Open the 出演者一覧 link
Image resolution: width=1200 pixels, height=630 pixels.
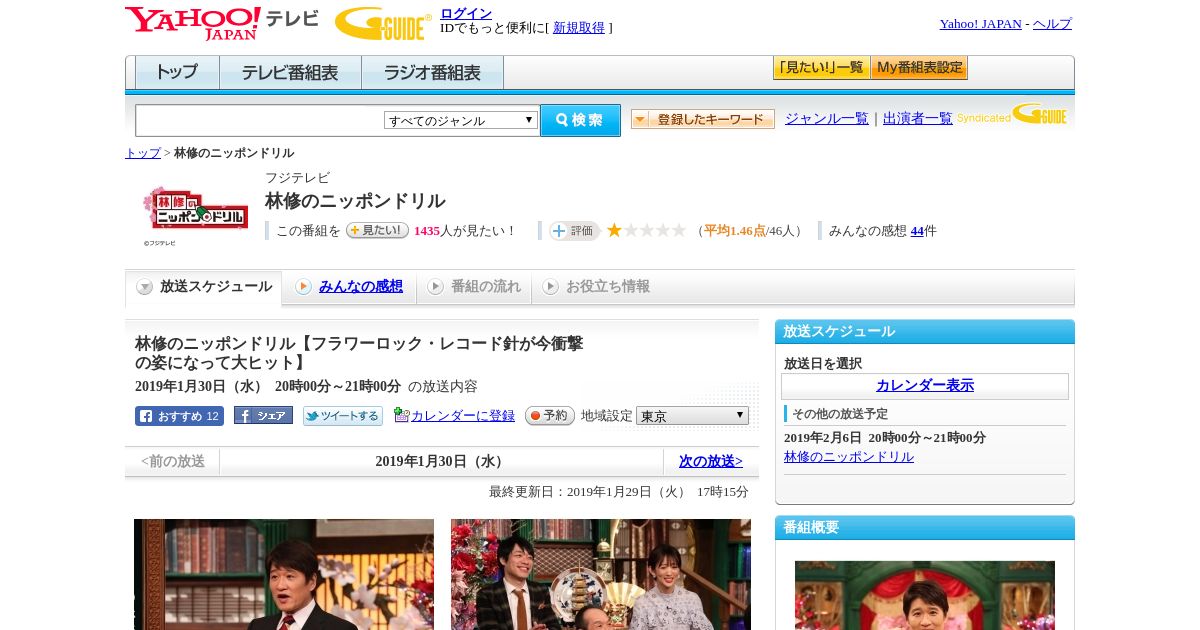click(x=918, y=119)
